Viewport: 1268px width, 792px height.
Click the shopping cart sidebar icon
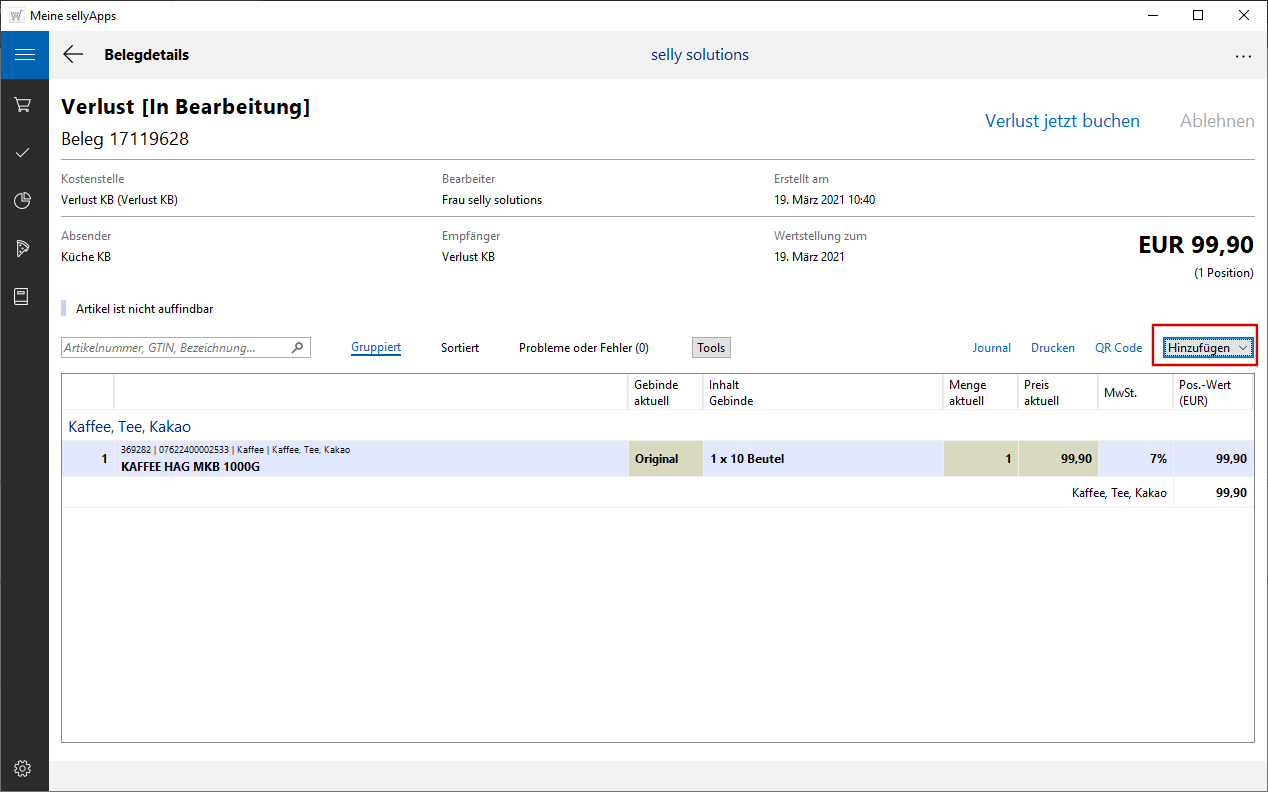[x=23, y=104]
